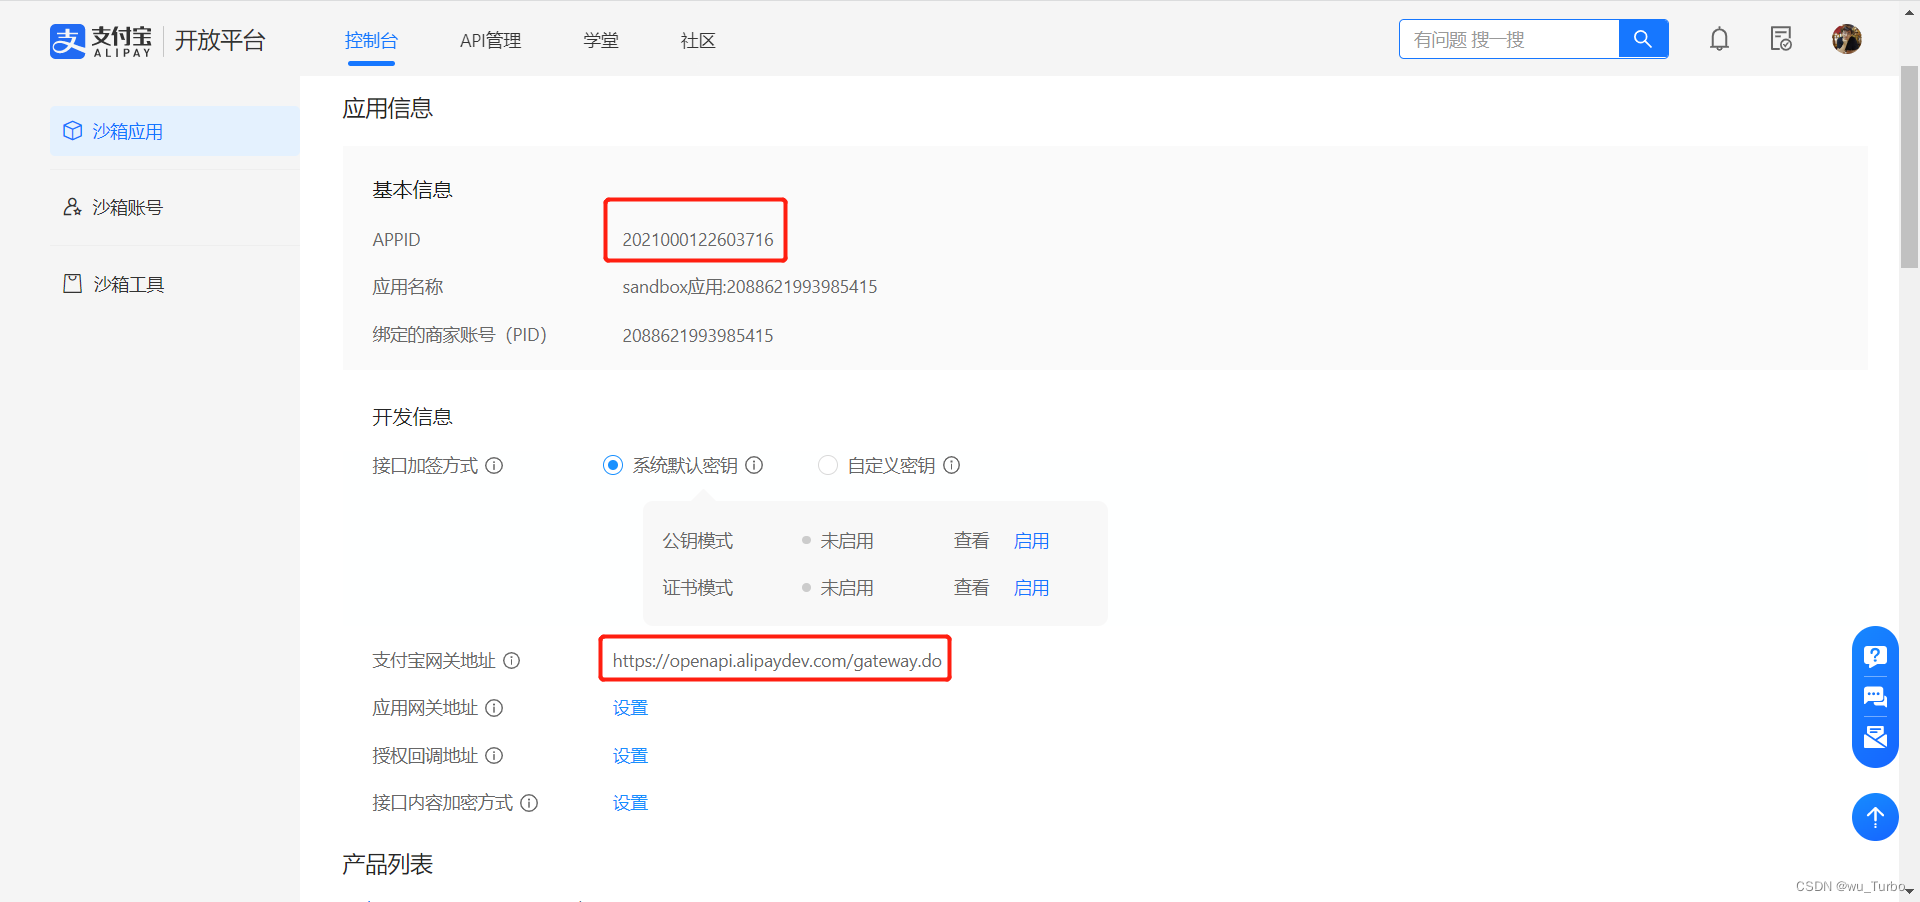
Task: Click info icon next to 支付宝网关地址
Action: pos(511,660)
